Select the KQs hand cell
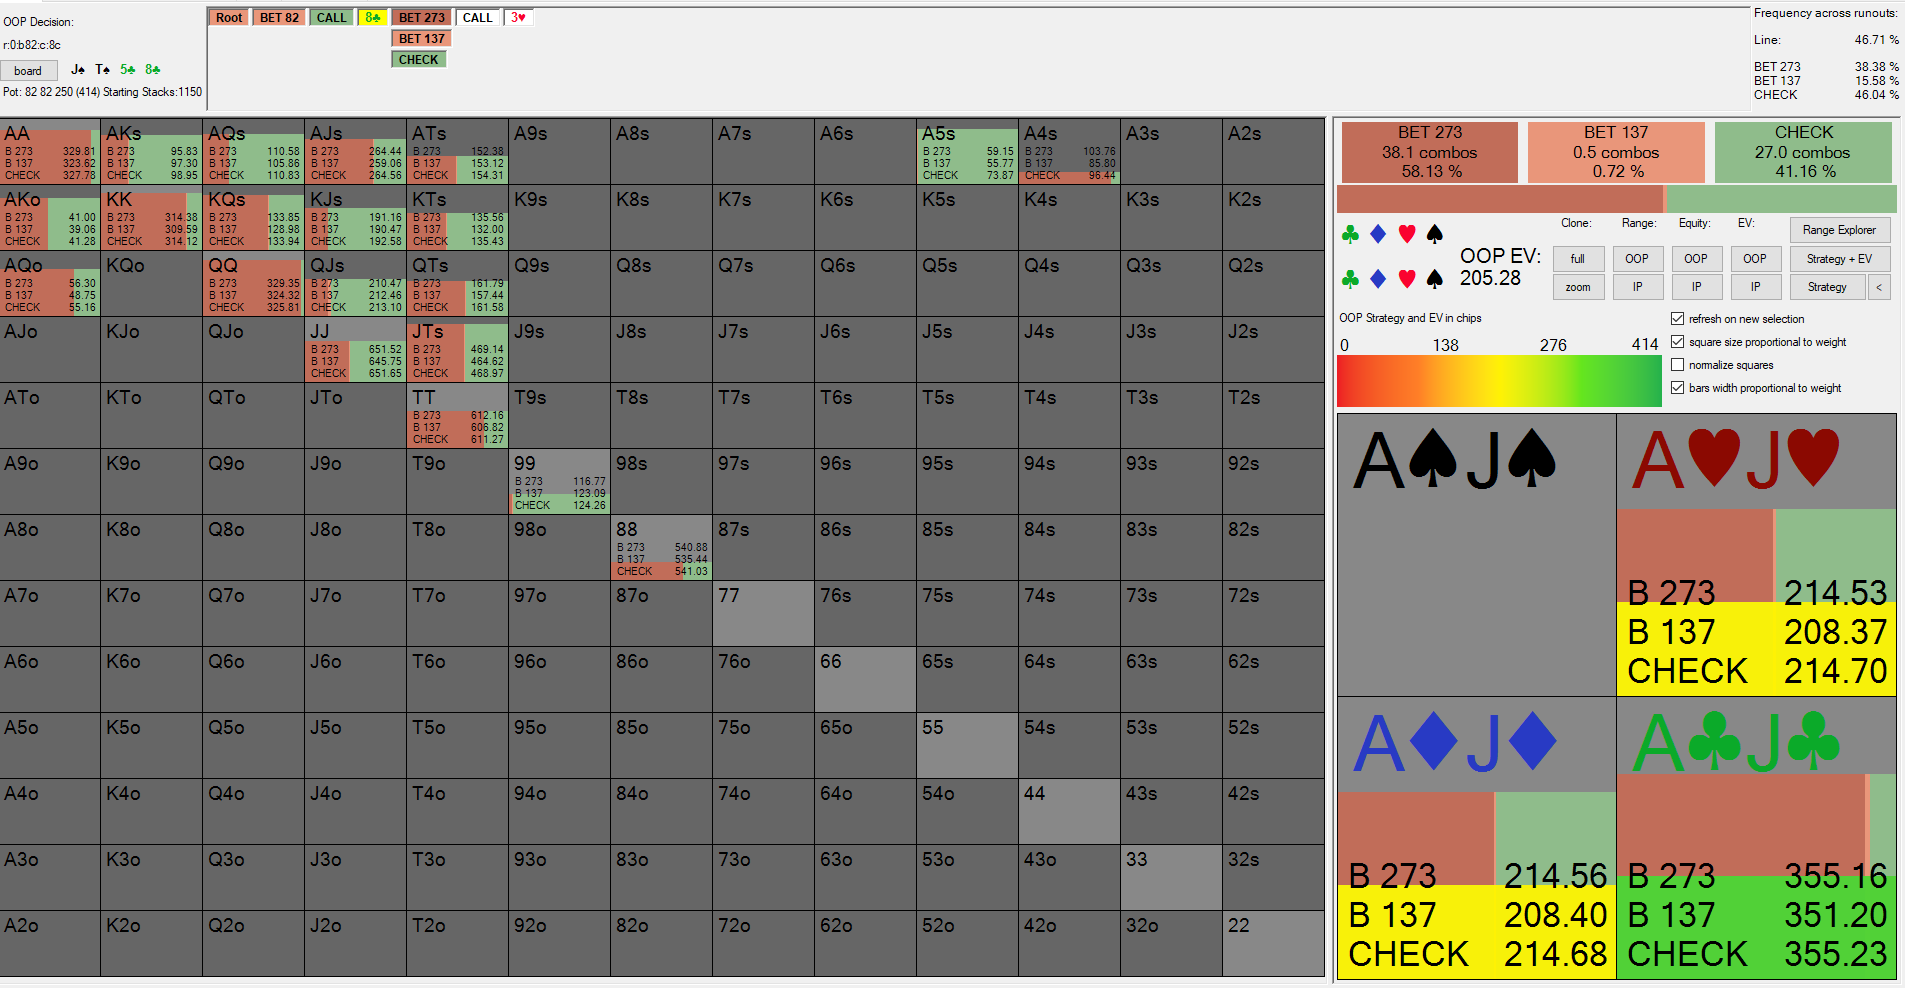 point(254,218)
